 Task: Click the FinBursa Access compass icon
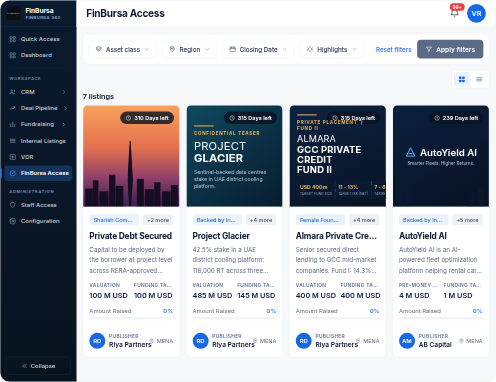click(13, 173)
